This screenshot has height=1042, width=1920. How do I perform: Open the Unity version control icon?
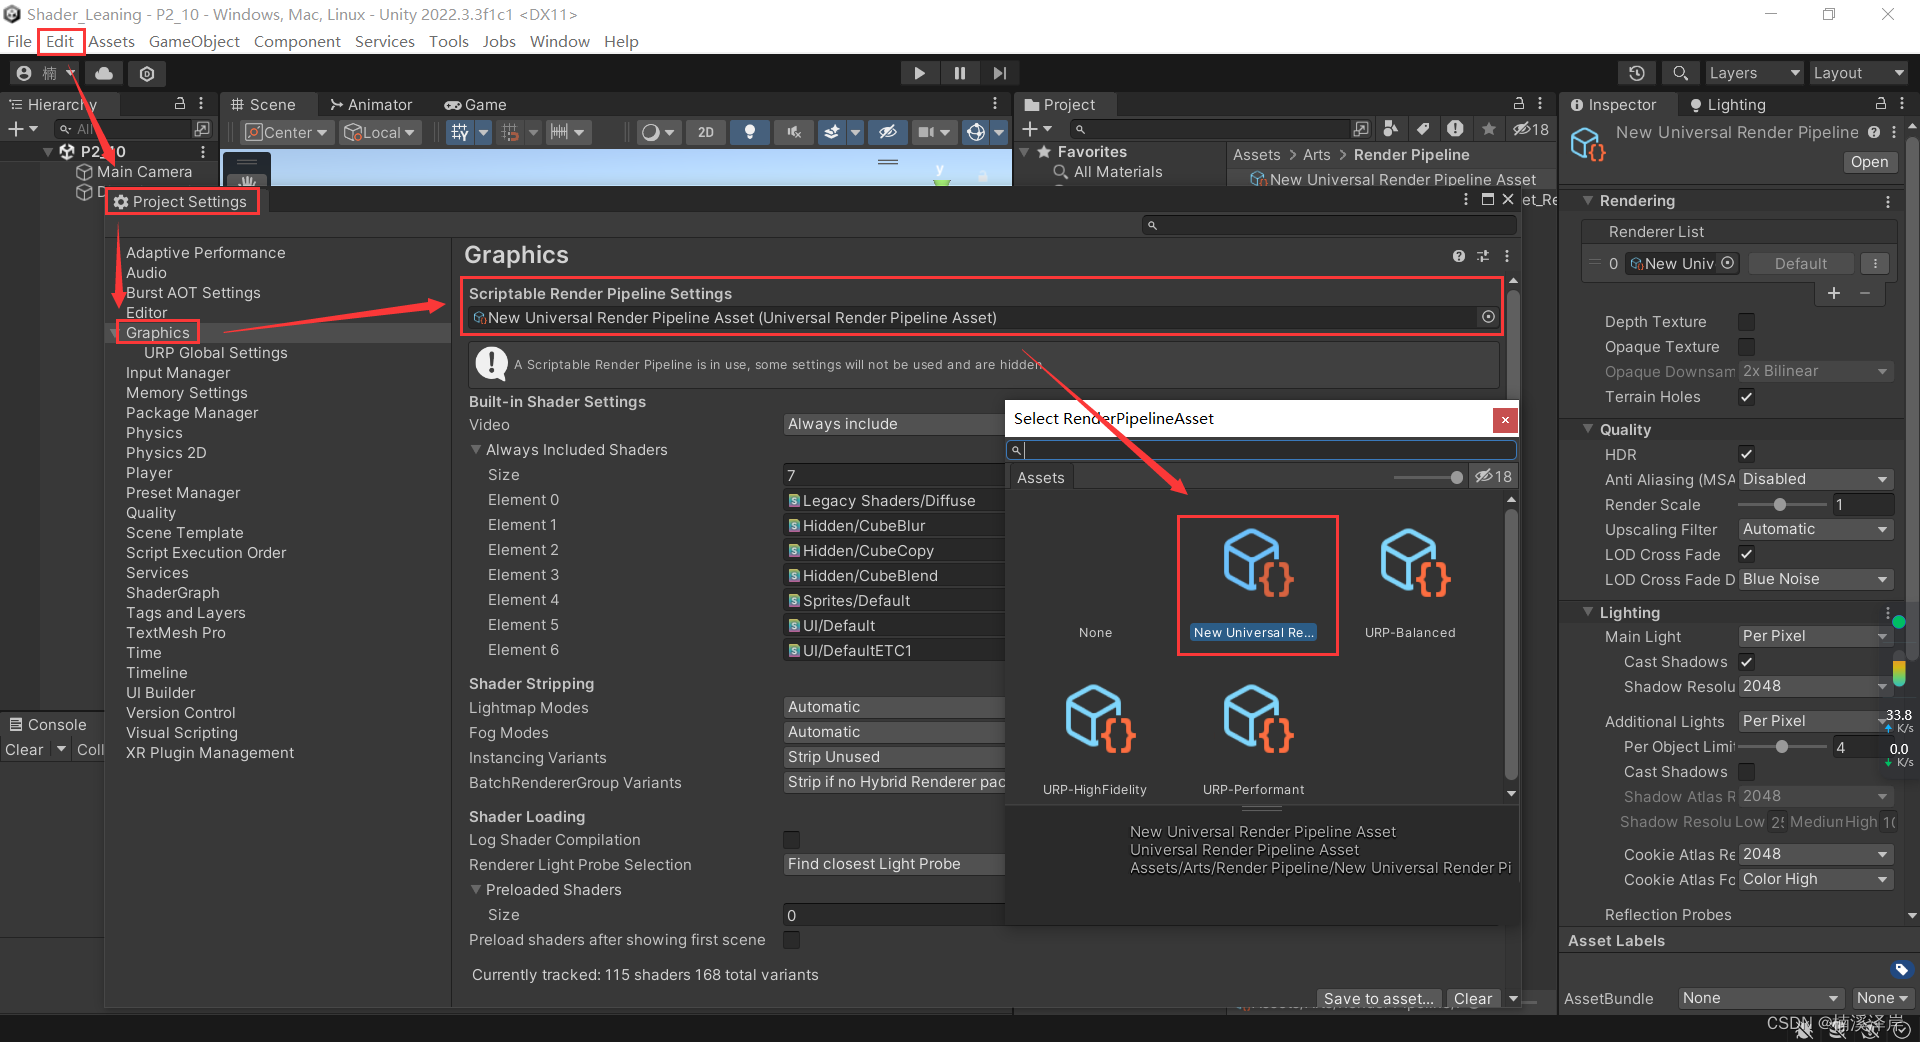tap(147, 73)
